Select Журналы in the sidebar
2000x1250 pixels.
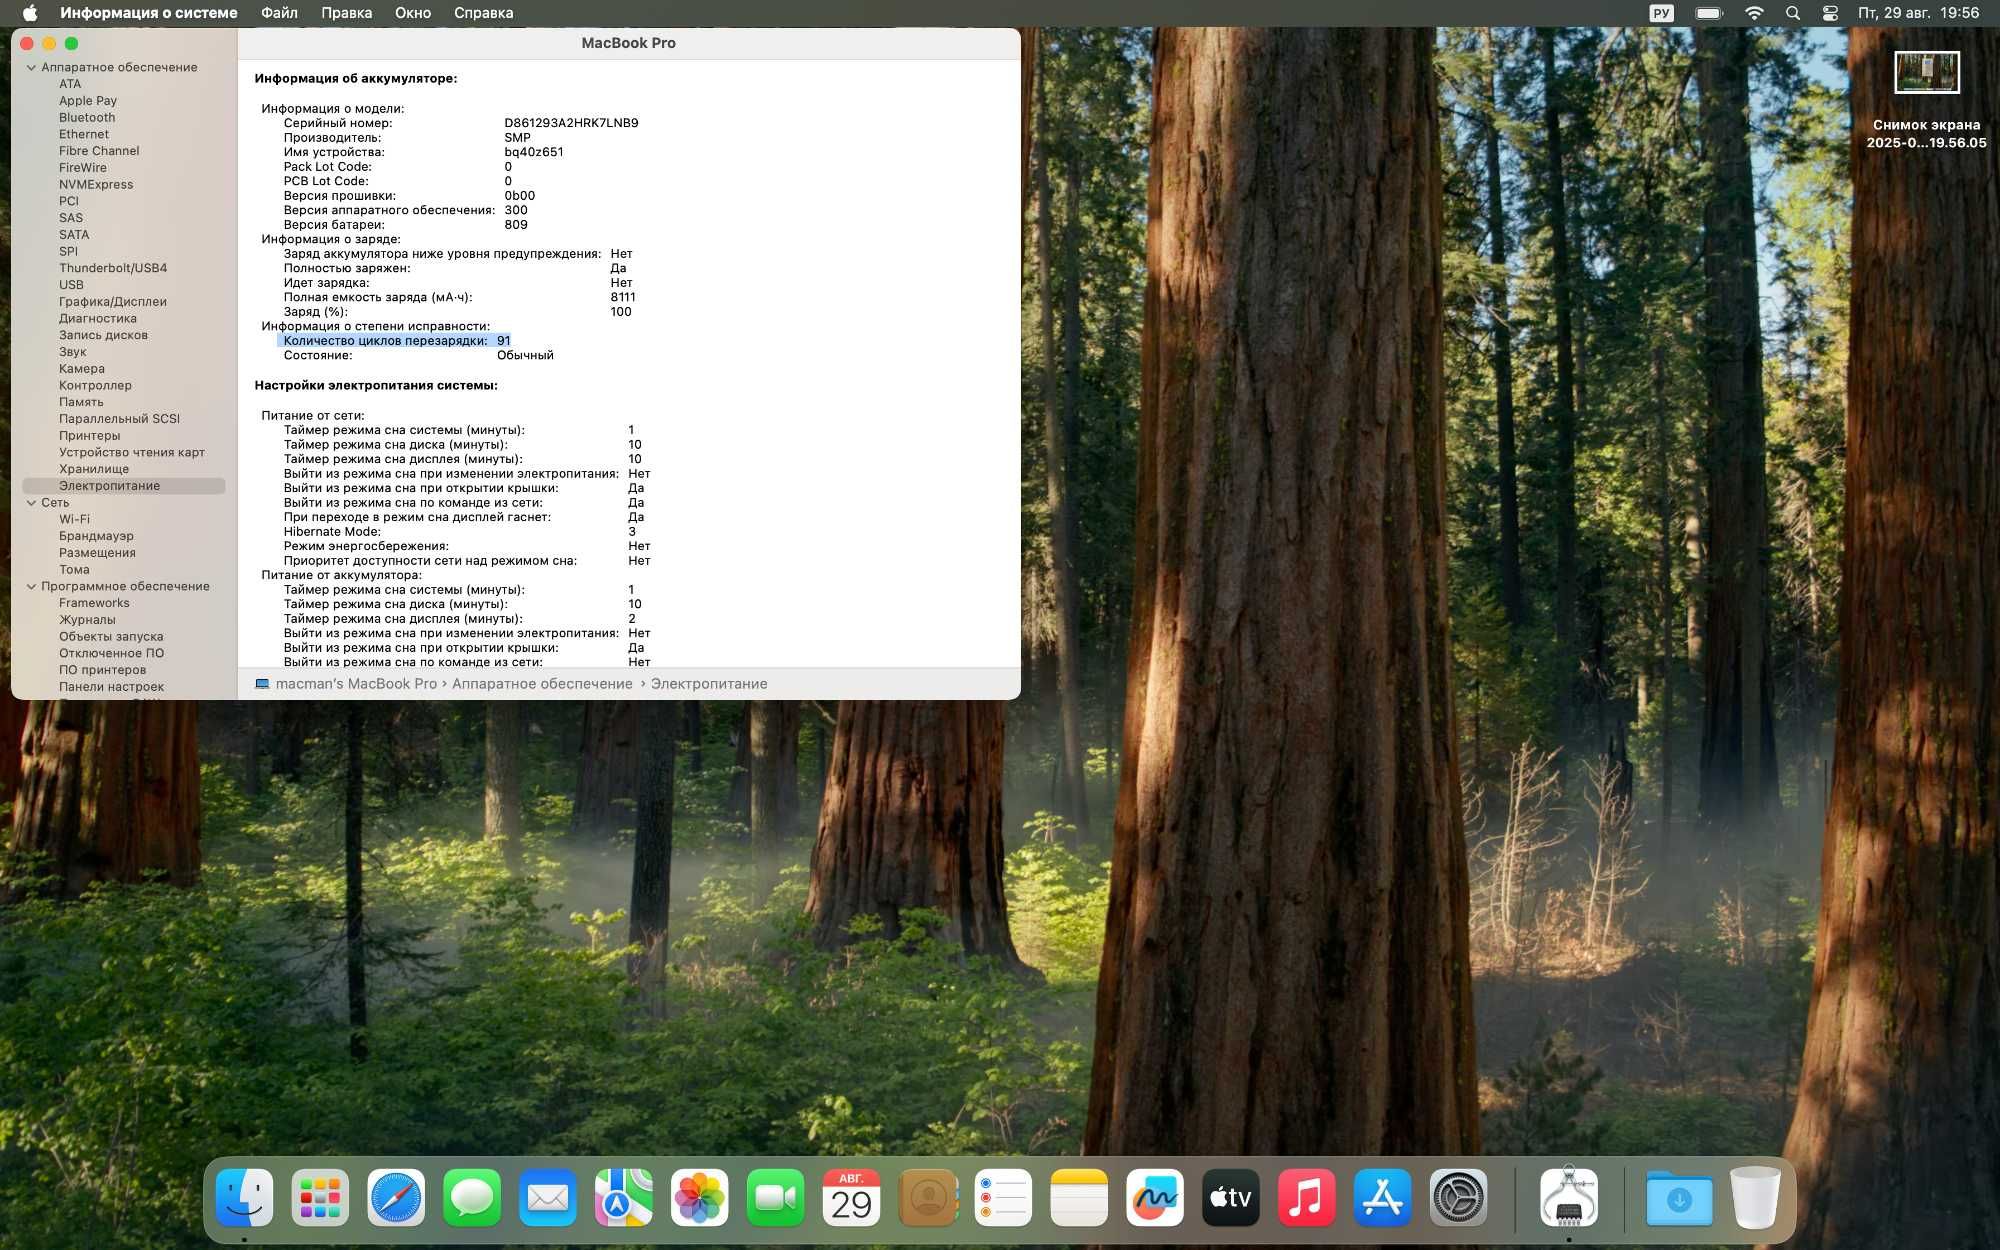point(87,620)
